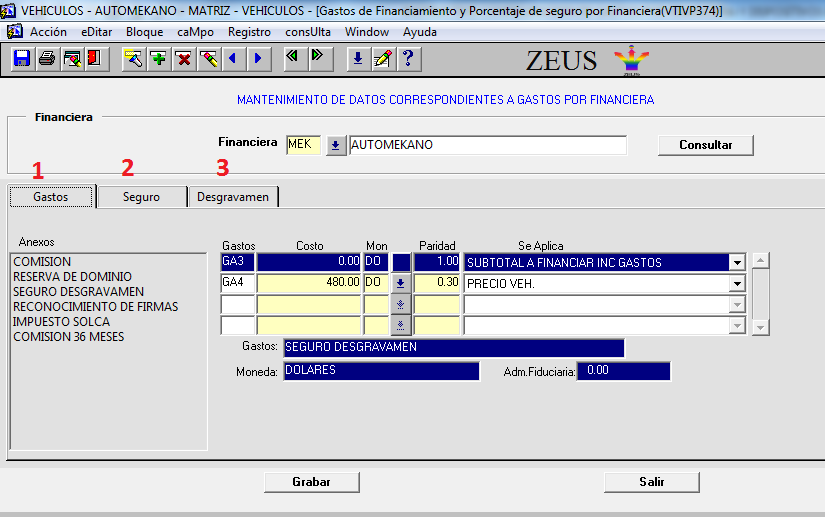Viewport: 825px width, 517px height.
Task: Click the Save diskette icon in toolbar
Action: [x=22, y=59]
